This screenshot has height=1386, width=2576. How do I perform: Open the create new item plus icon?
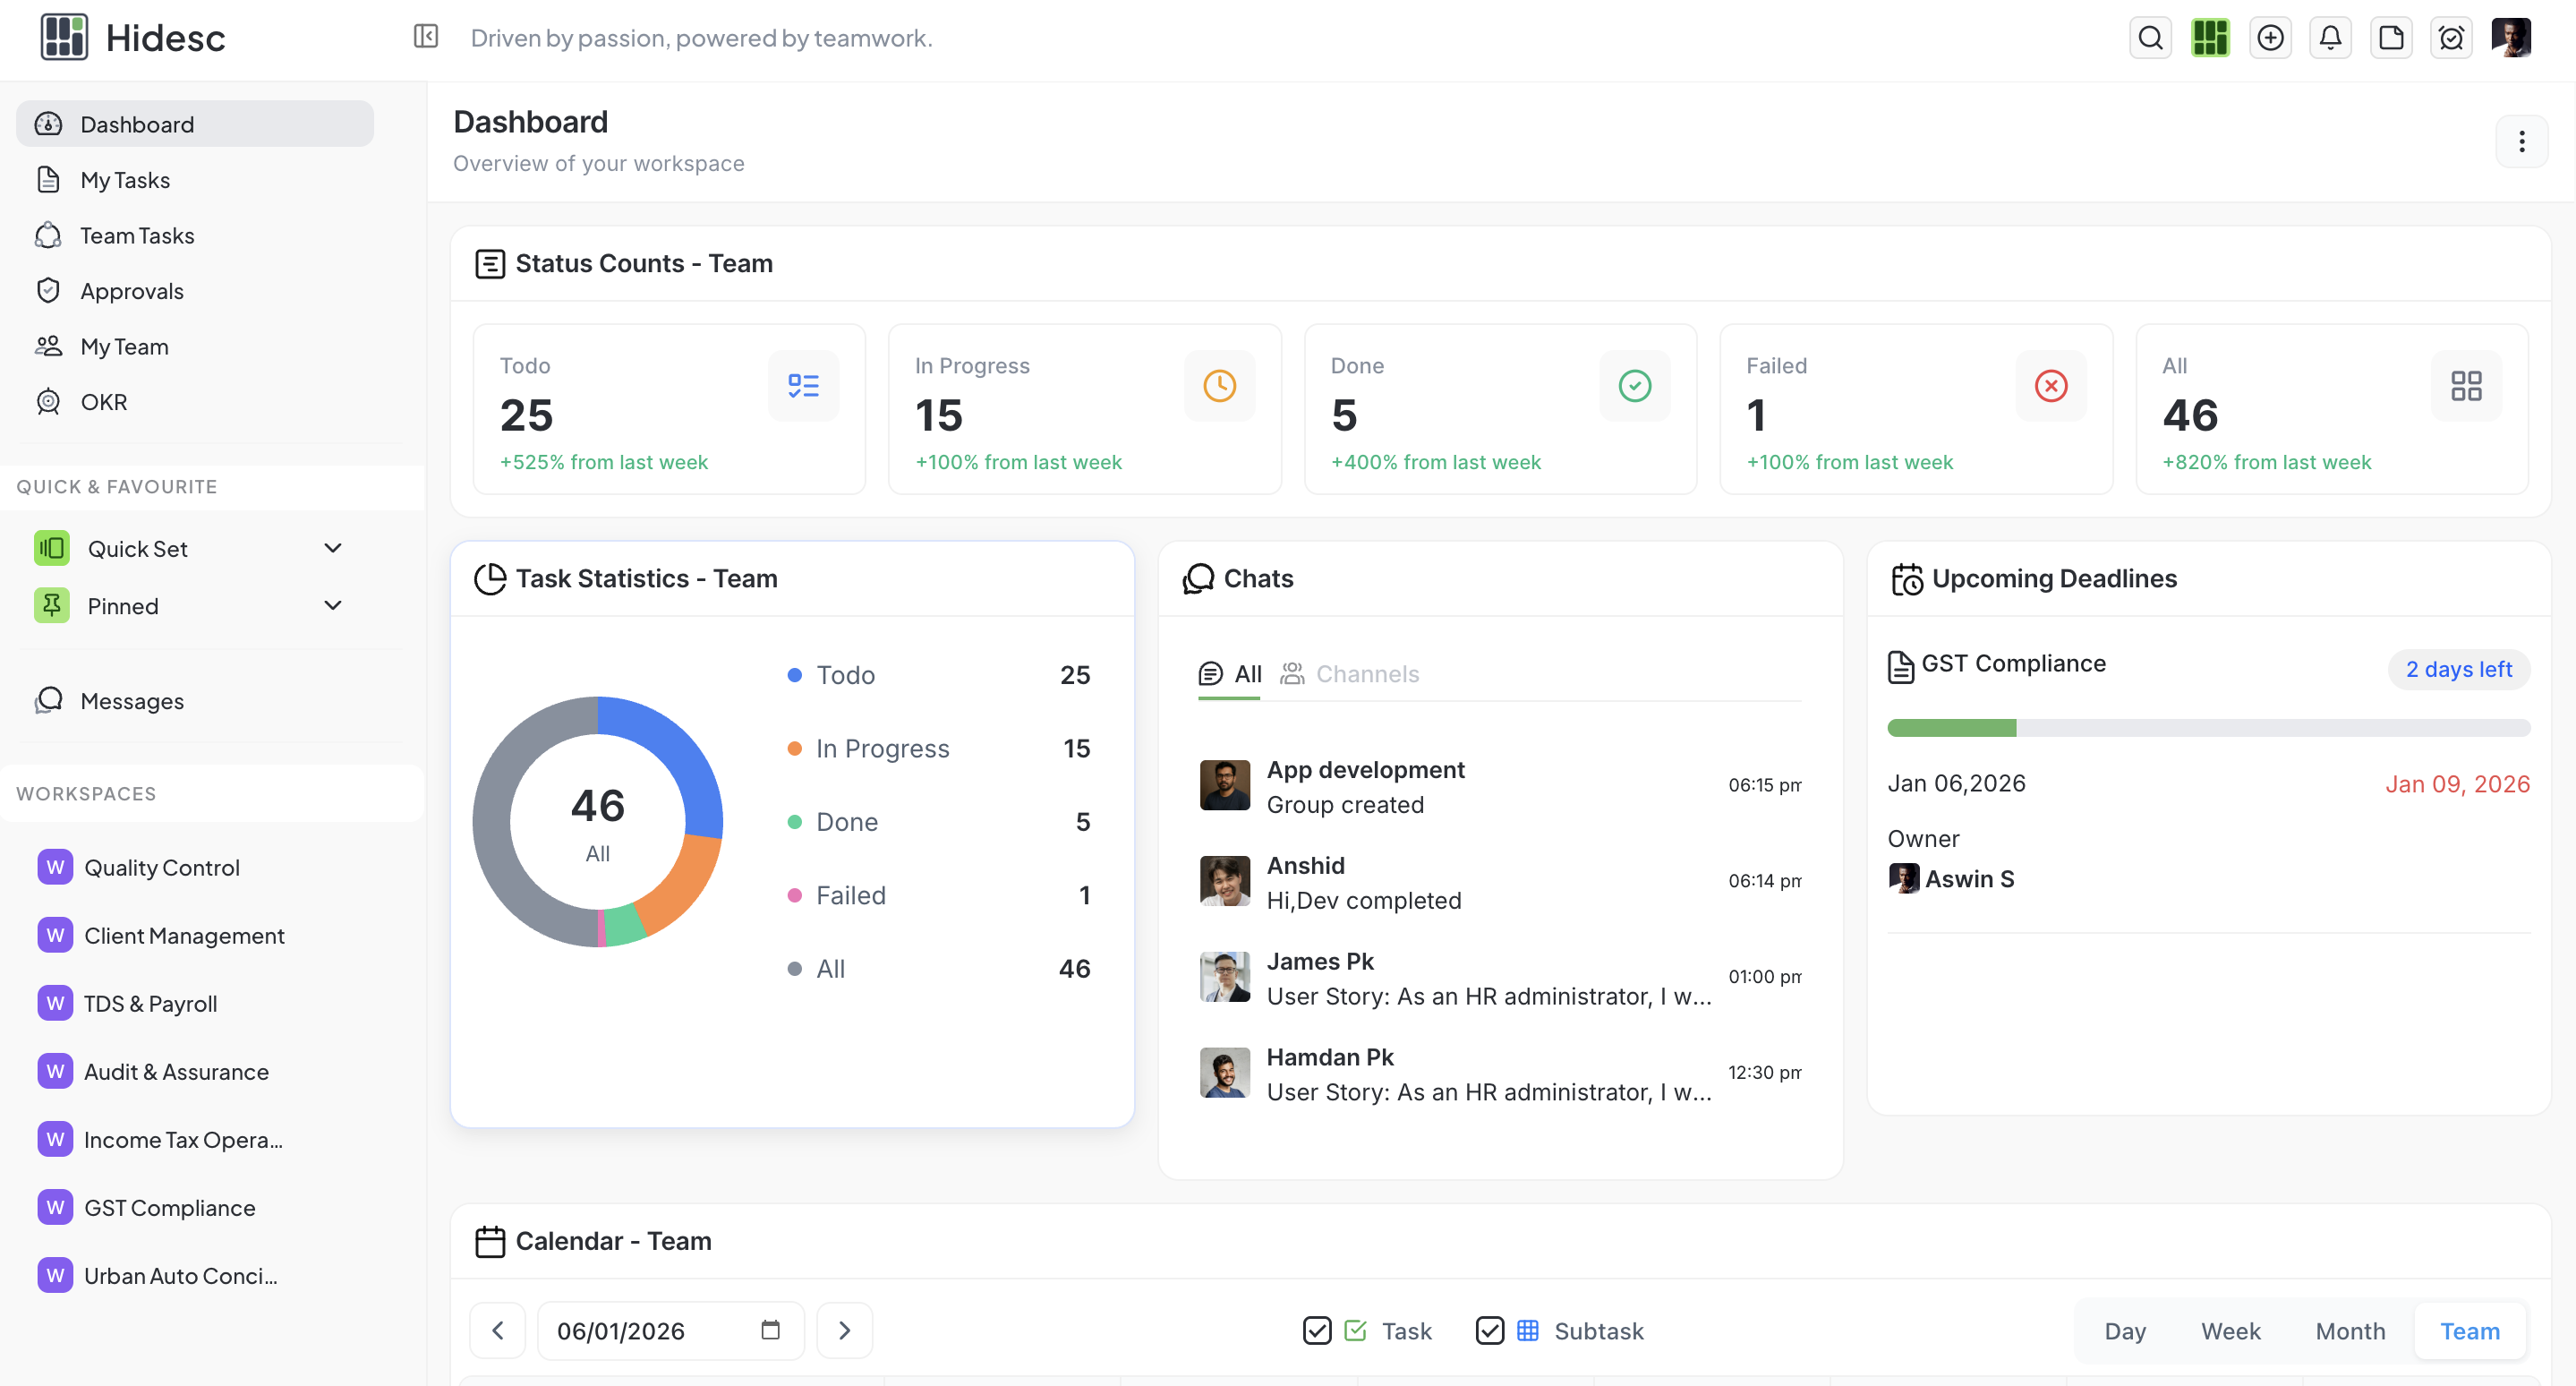coord(2270,37)
